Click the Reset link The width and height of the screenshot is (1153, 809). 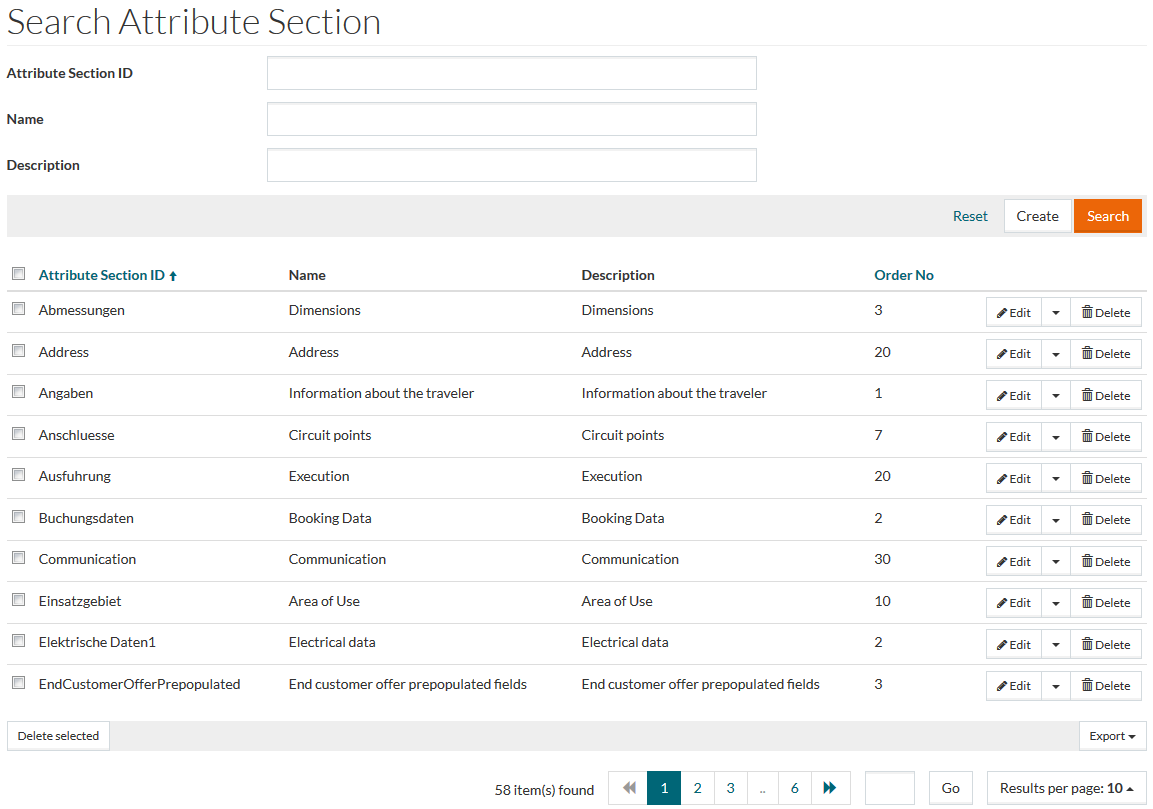(x=969, y=216)
